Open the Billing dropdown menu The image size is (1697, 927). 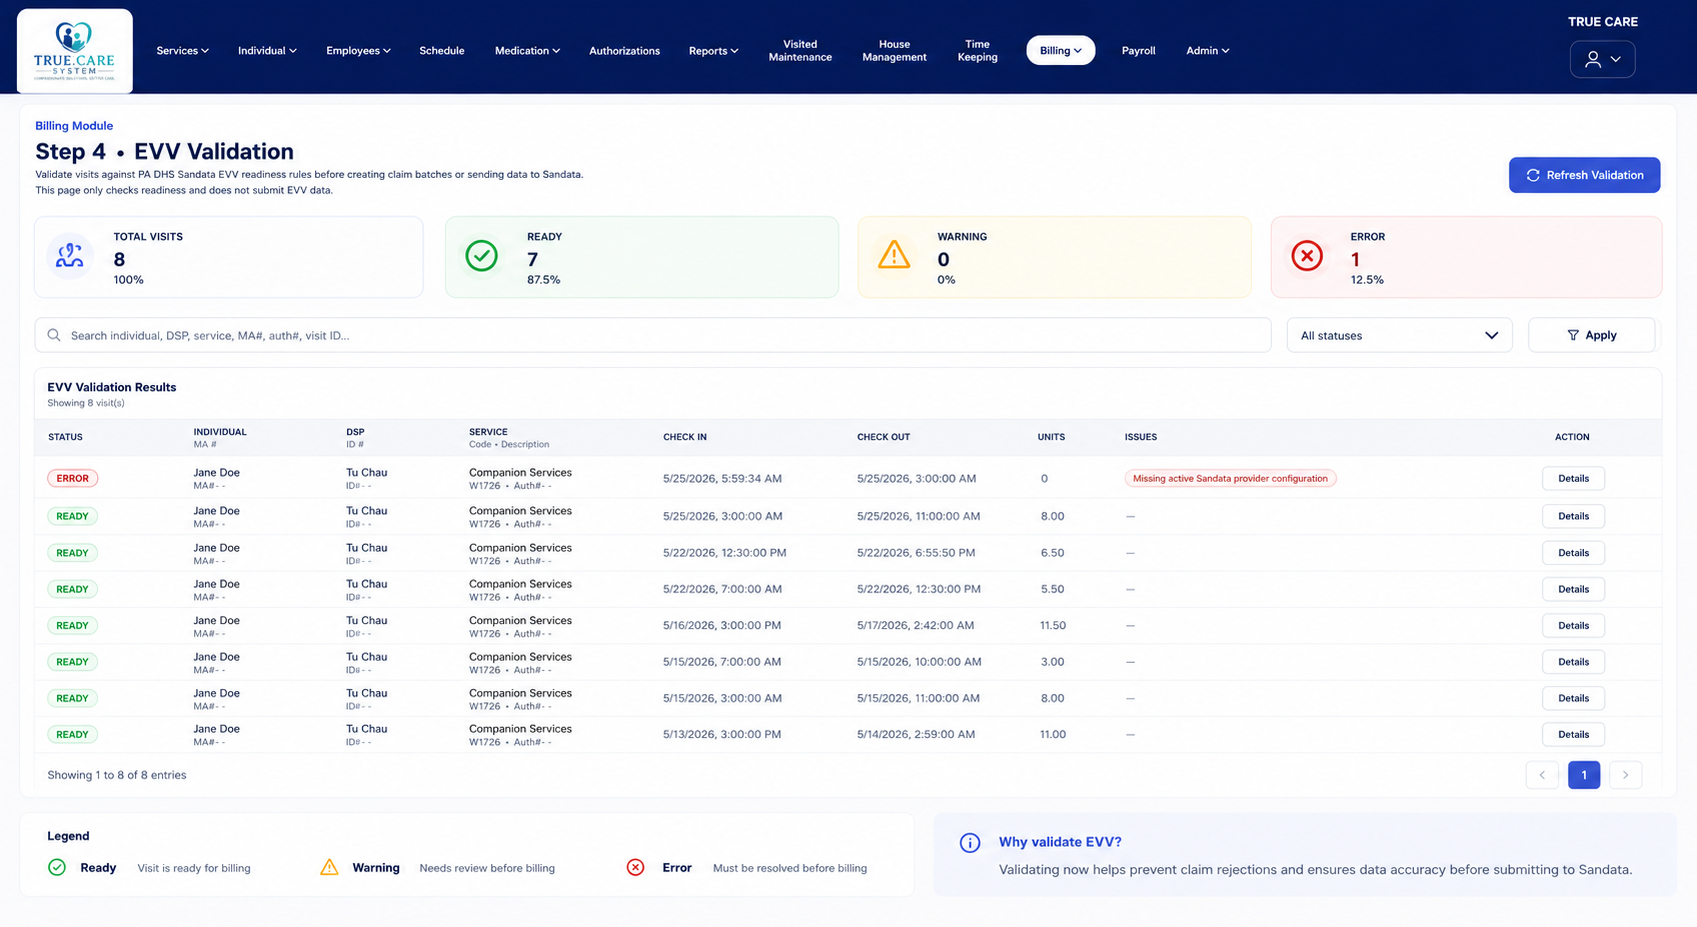(x=1060, y=51)
